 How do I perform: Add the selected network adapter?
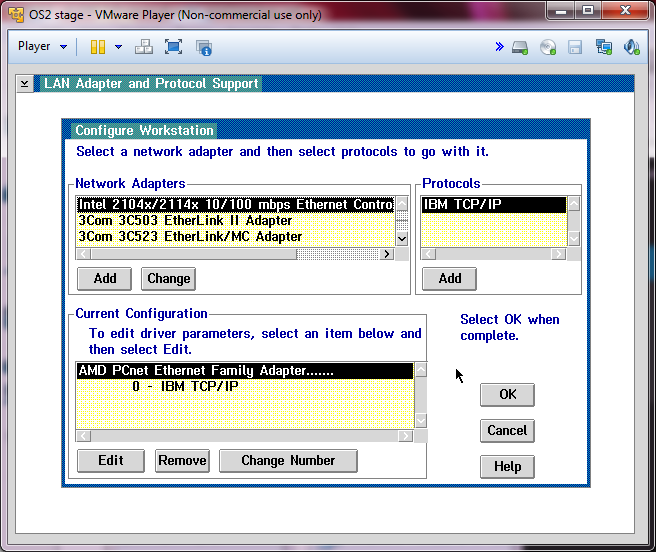105,278
